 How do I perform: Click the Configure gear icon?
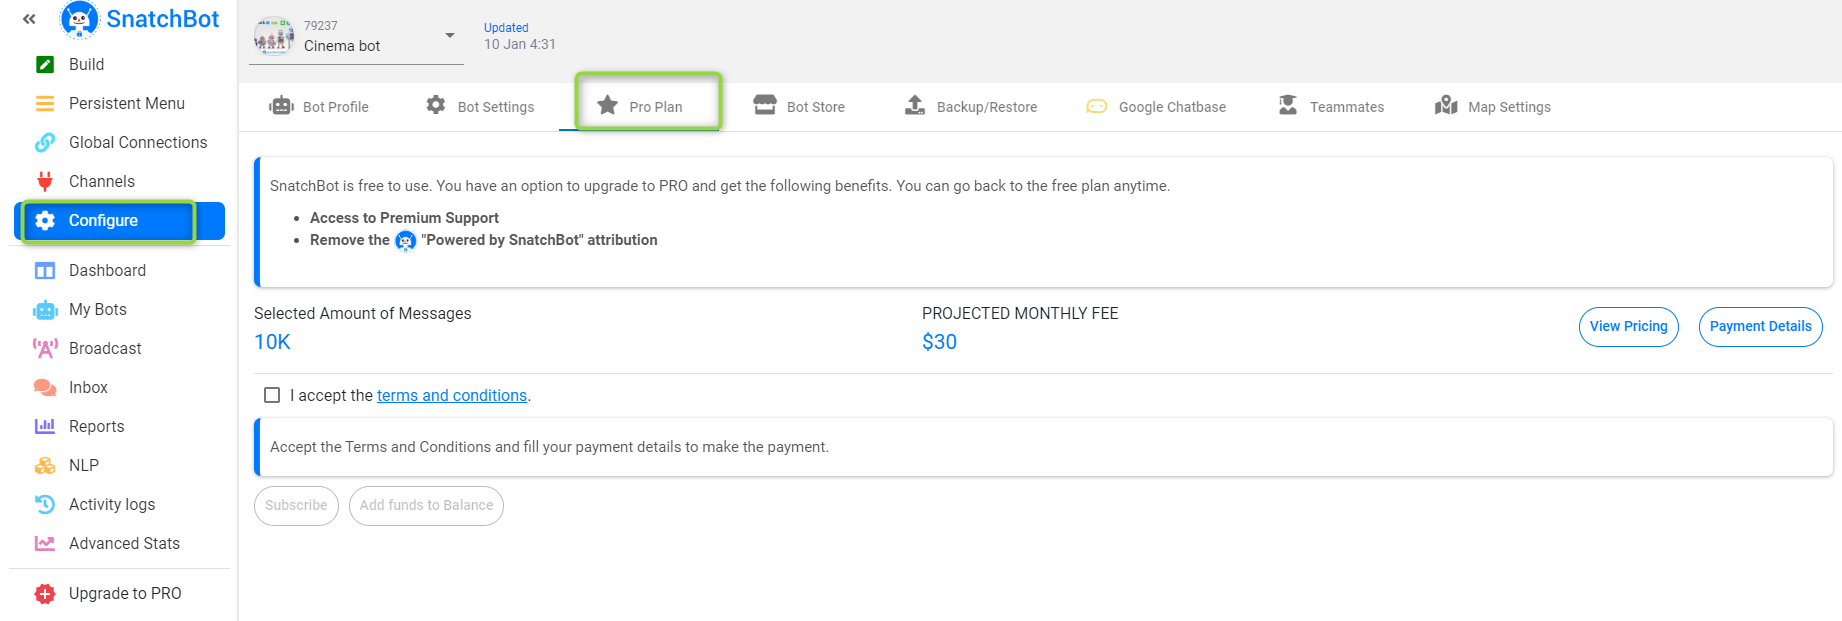tap(45, 220)
